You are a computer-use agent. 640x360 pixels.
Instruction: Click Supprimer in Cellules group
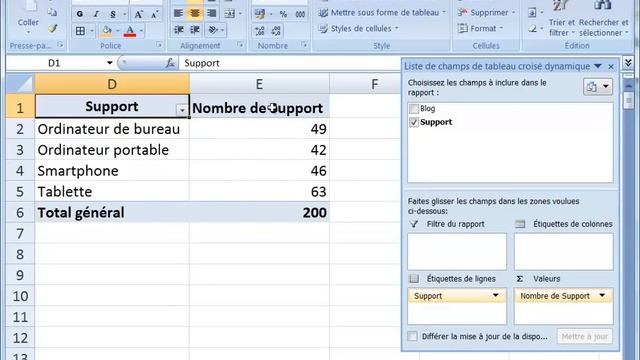point(487,13)
